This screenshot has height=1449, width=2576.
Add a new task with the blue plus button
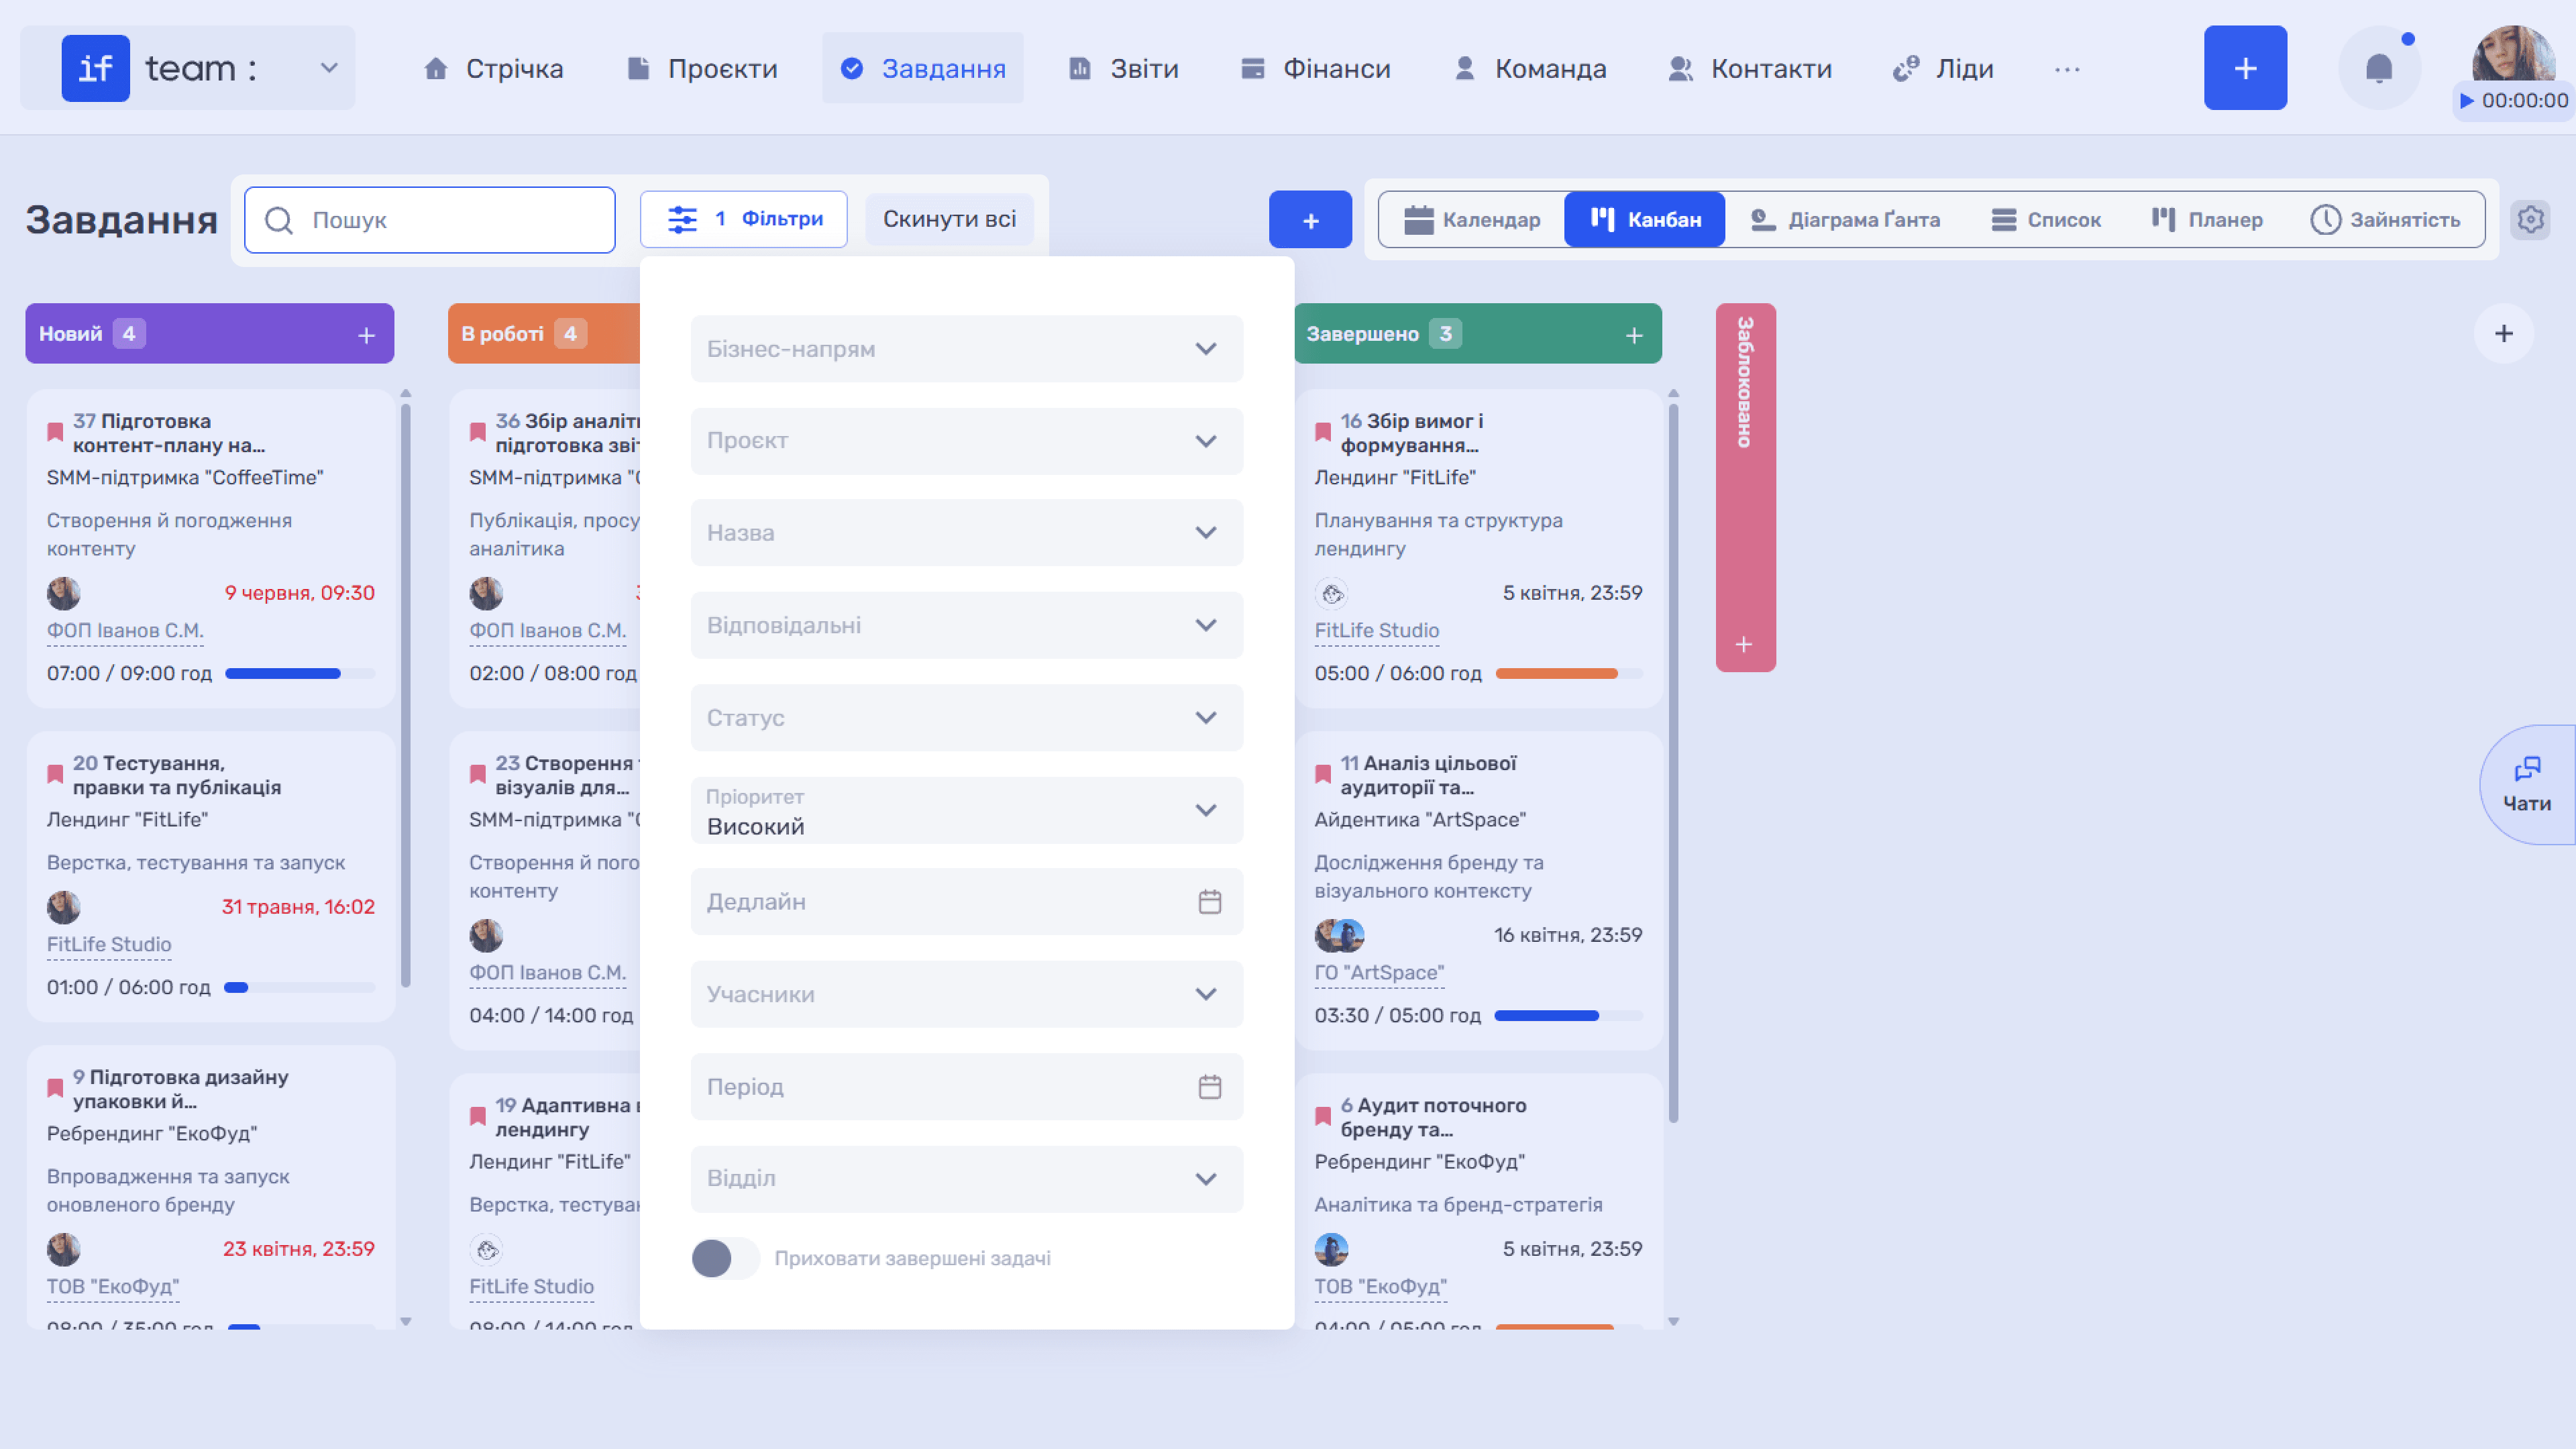pos(1310,219)
